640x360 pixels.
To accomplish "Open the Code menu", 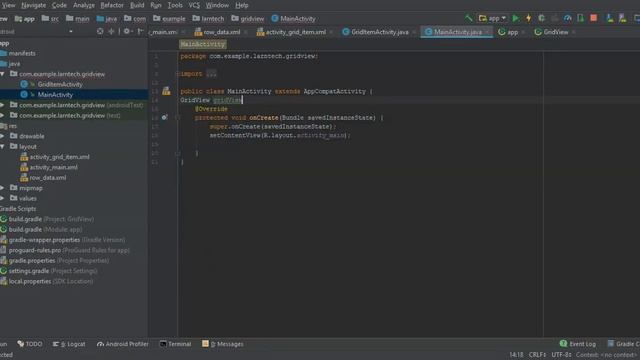I will 59,5.
